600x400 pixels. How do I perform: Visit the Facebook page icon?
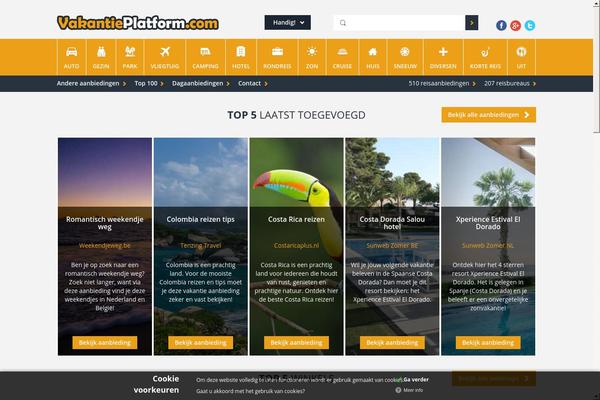click(501, 25)
